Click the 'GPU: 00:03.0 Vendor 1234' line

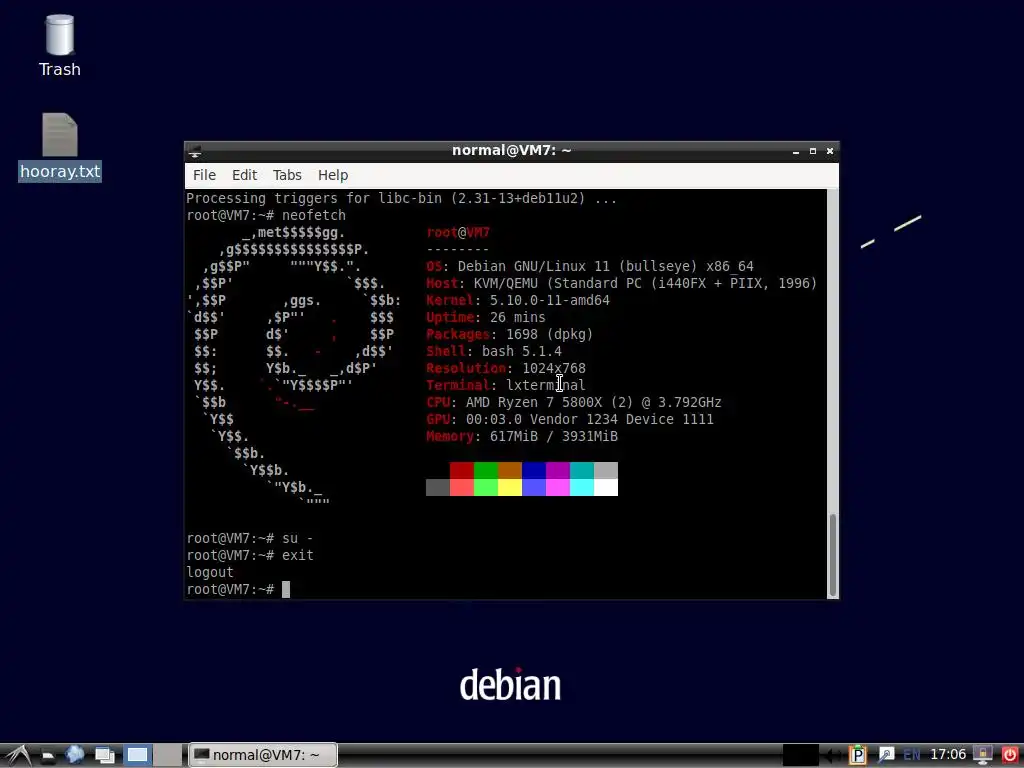point(570,419)
